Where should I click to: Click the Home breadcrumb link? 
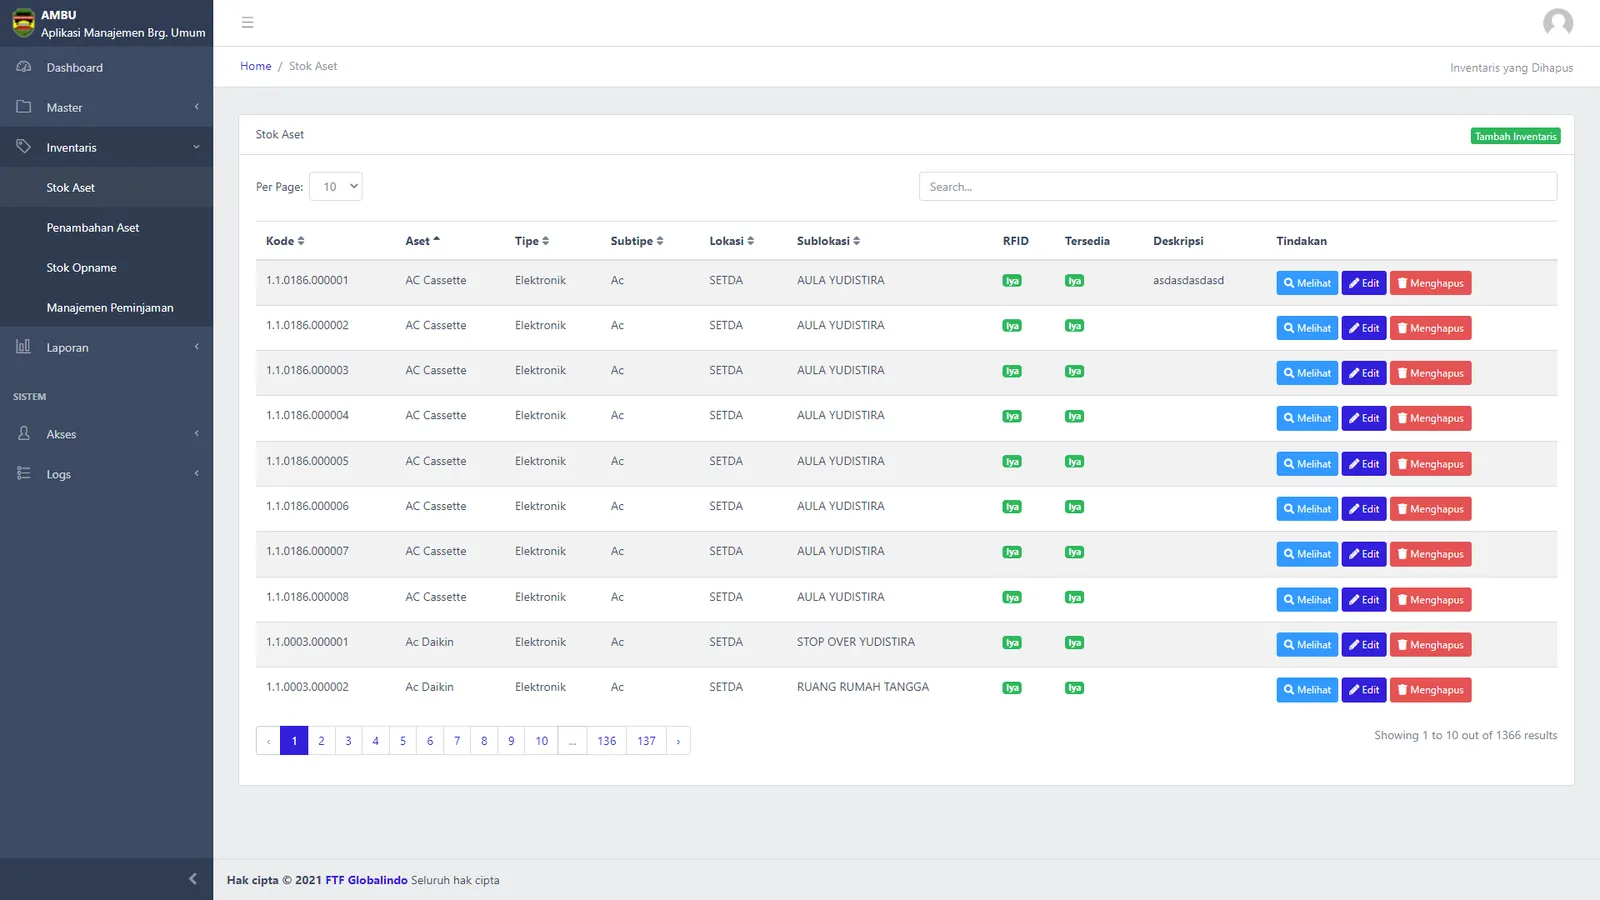pos(255,66)
